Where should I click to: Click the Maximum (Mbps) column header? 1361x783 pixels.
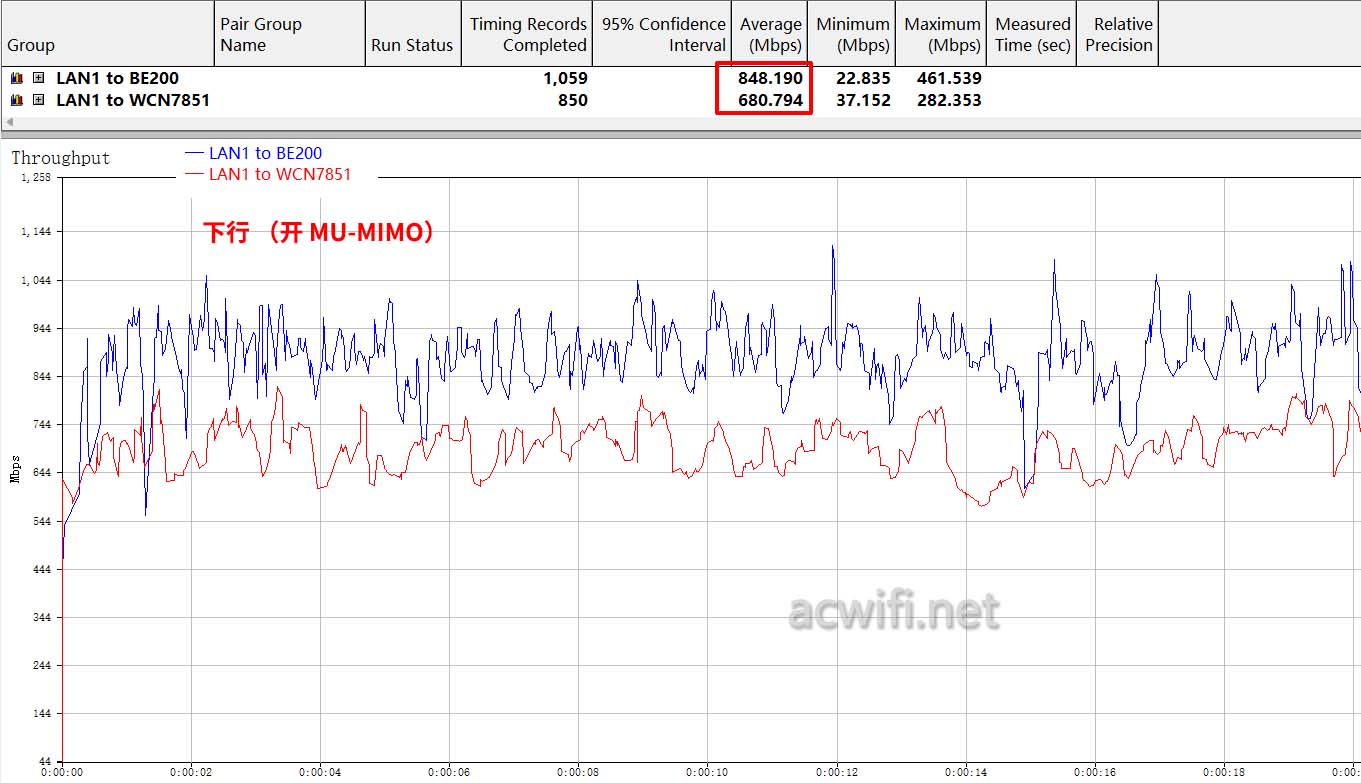pos(942,34)
